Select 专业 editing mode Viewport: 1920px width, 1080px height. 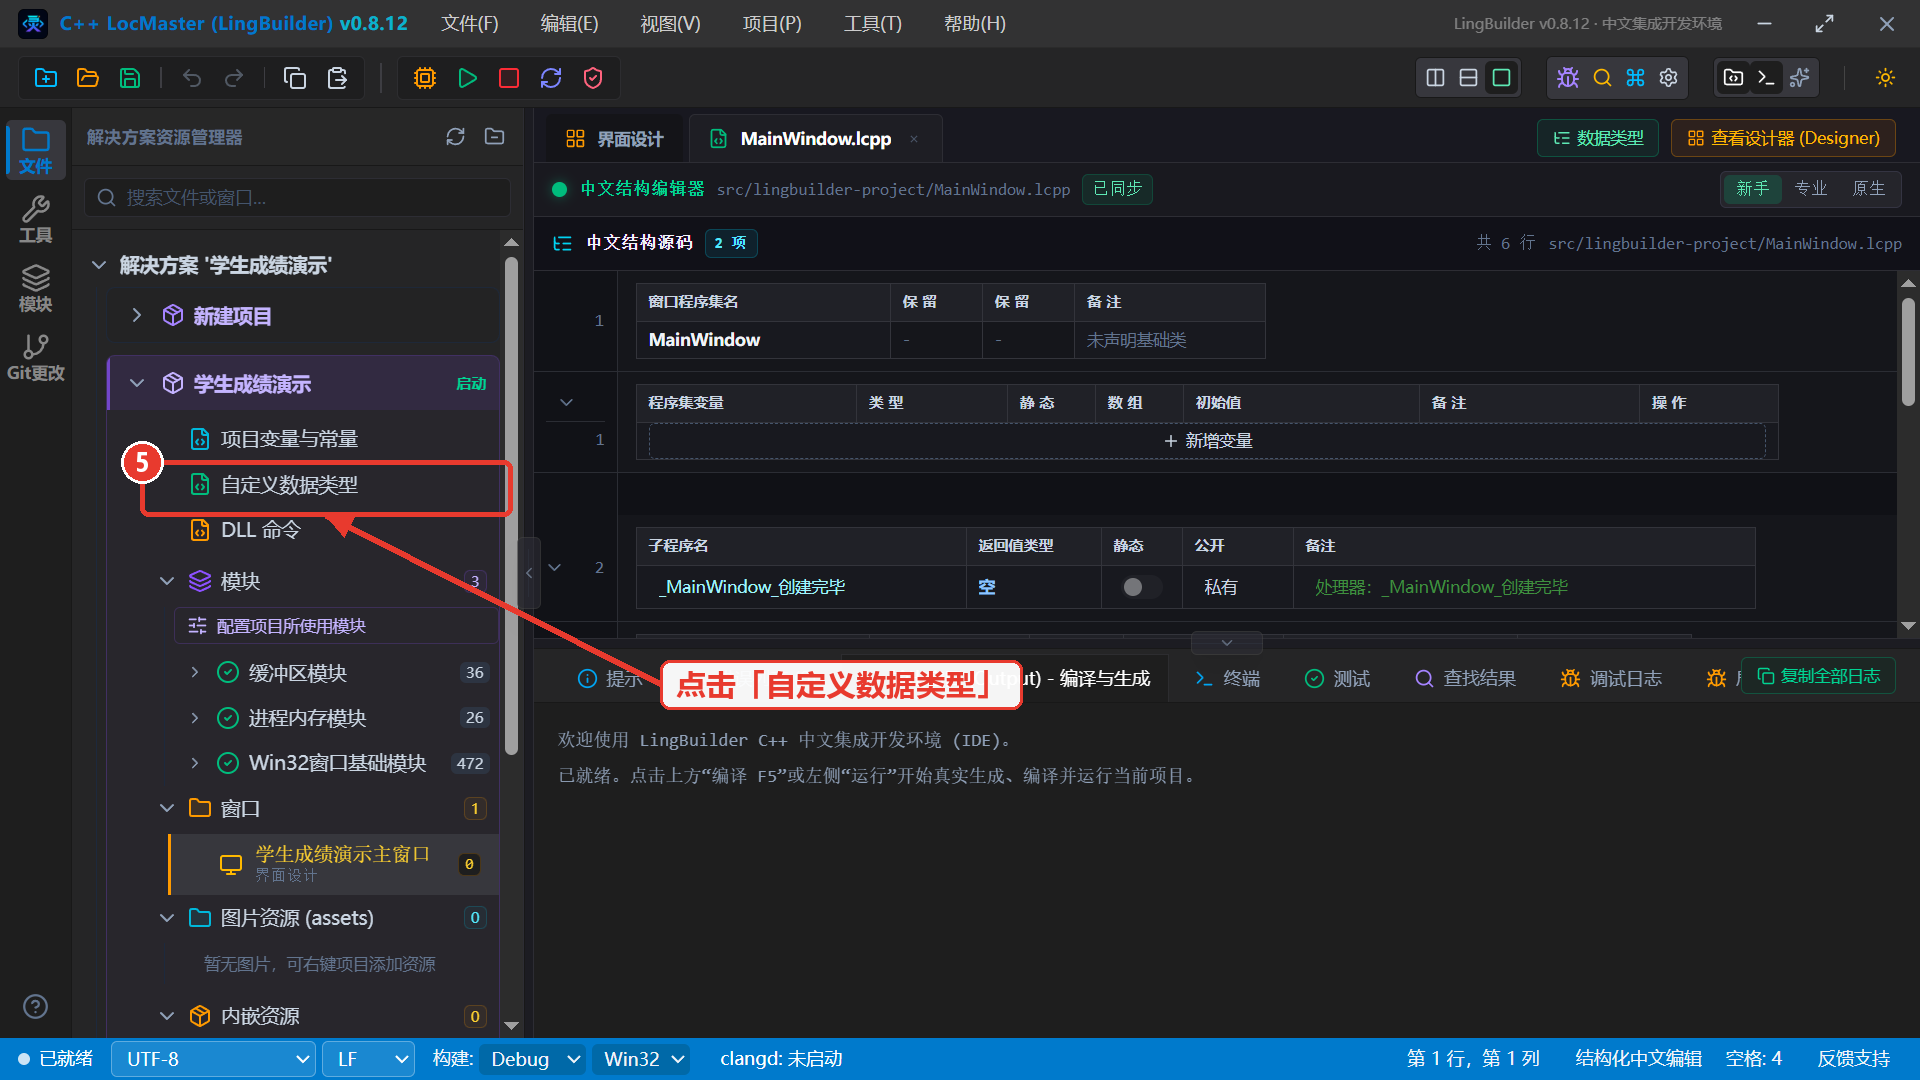tap(1810, 188)
